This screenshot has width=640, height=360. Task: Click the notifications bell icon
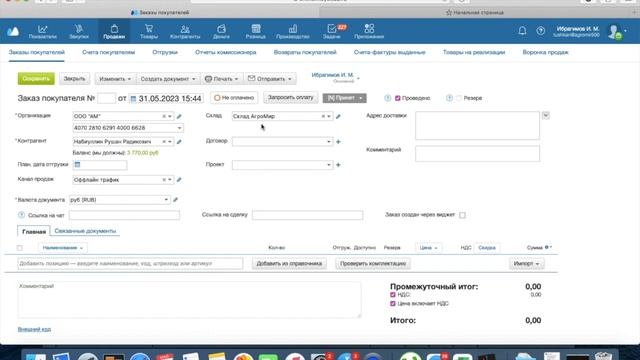[522, 31]
